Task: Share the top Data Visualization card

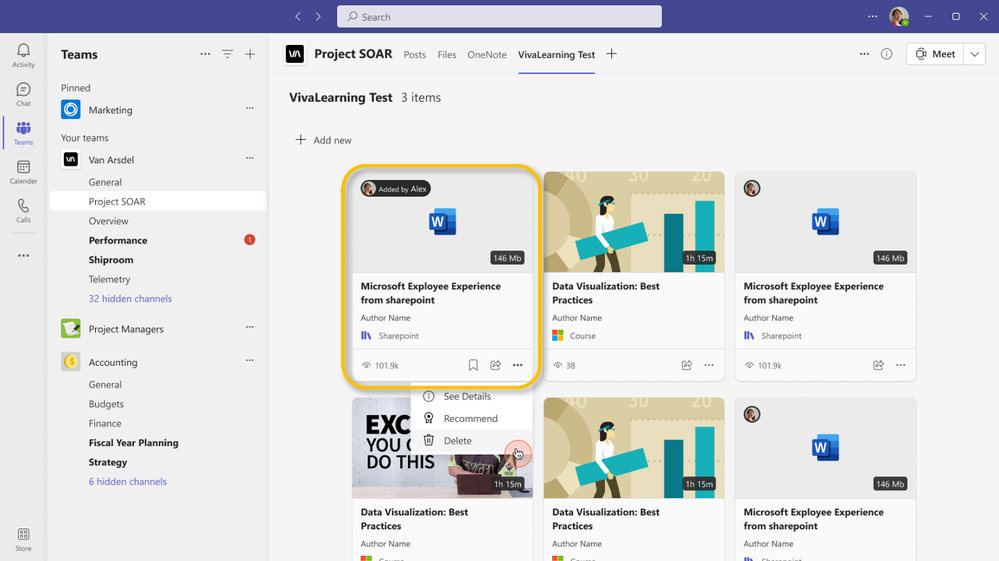Action: click(687, 365)
